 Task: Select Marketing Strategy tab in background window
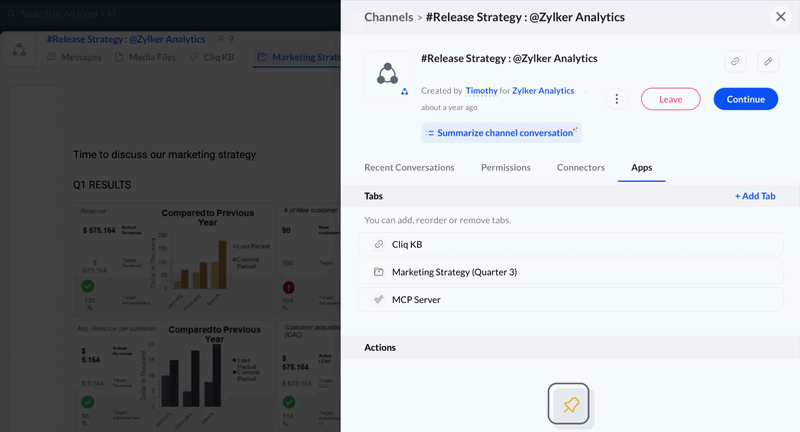(x=298, y=57)
